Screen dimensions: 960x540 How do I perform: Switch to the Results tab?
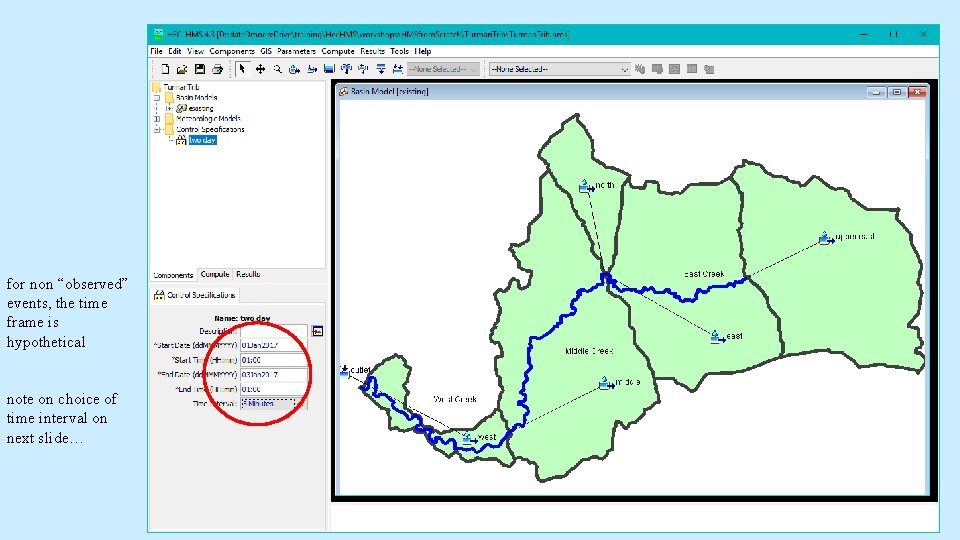point(248,274)
